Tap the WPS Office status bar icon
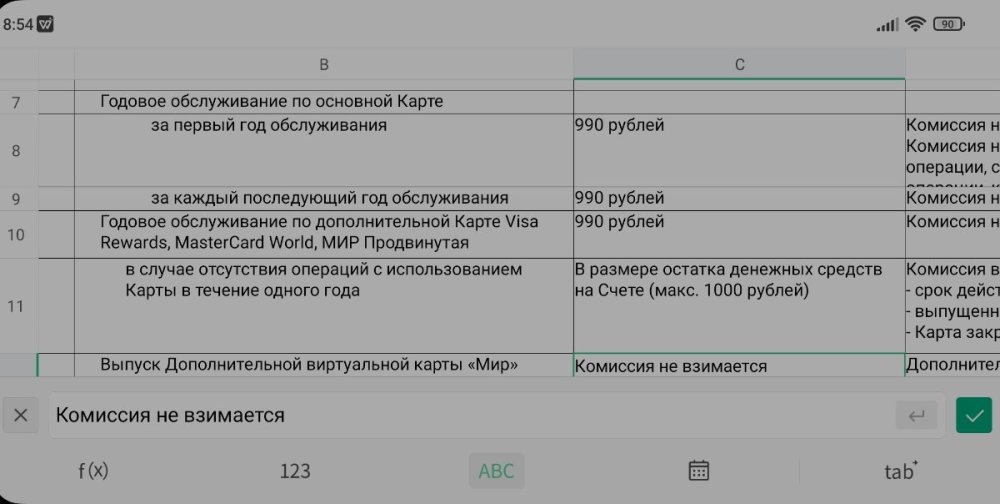The height and width of the screenshot is (504, 1000). pyautogui.click(x=45, y=25)
